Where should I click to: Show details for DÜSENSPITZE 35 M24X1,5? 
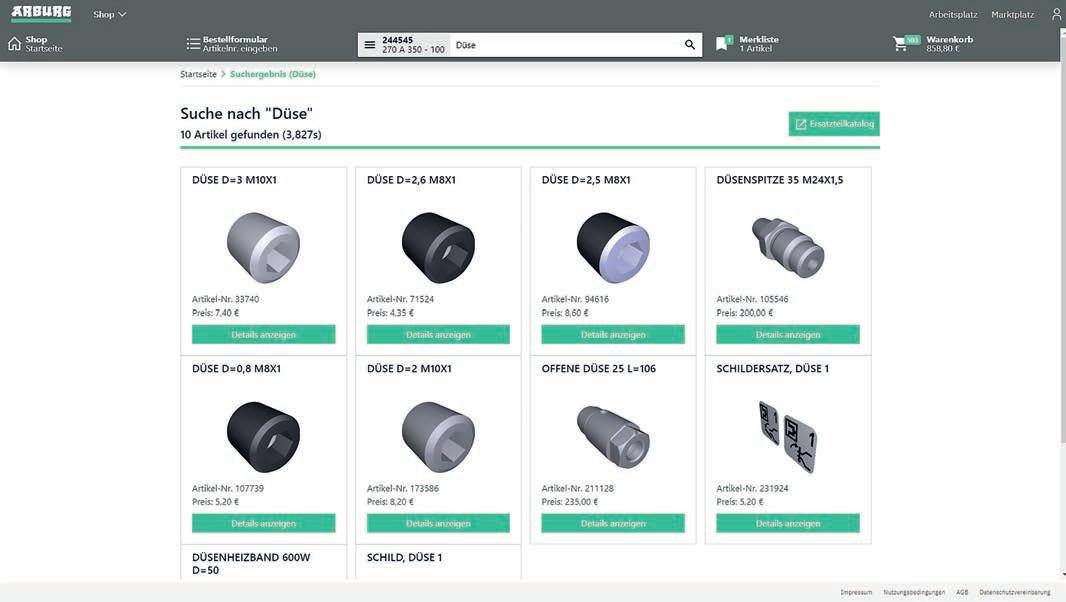coord(787,334)
